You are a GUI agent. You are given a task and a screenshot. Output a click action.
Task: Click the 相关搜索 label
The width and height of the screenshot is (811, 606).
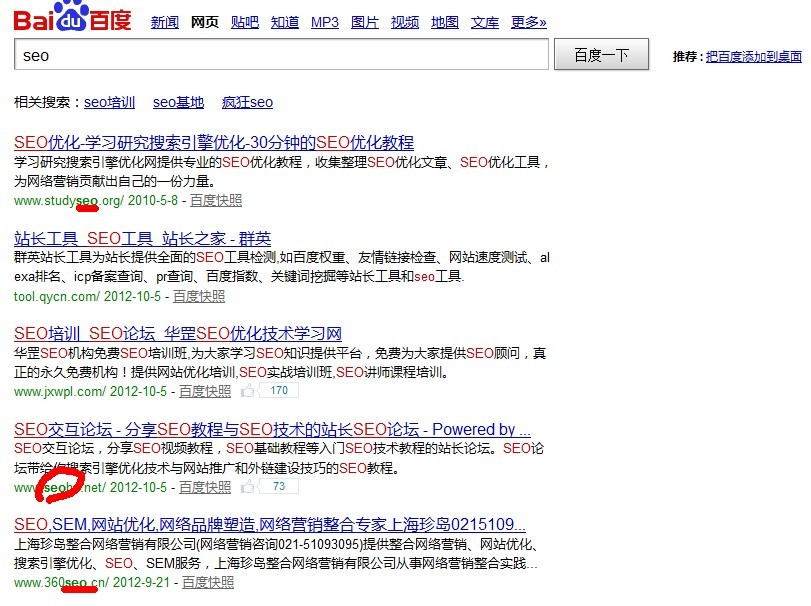(x=47, y=102)
